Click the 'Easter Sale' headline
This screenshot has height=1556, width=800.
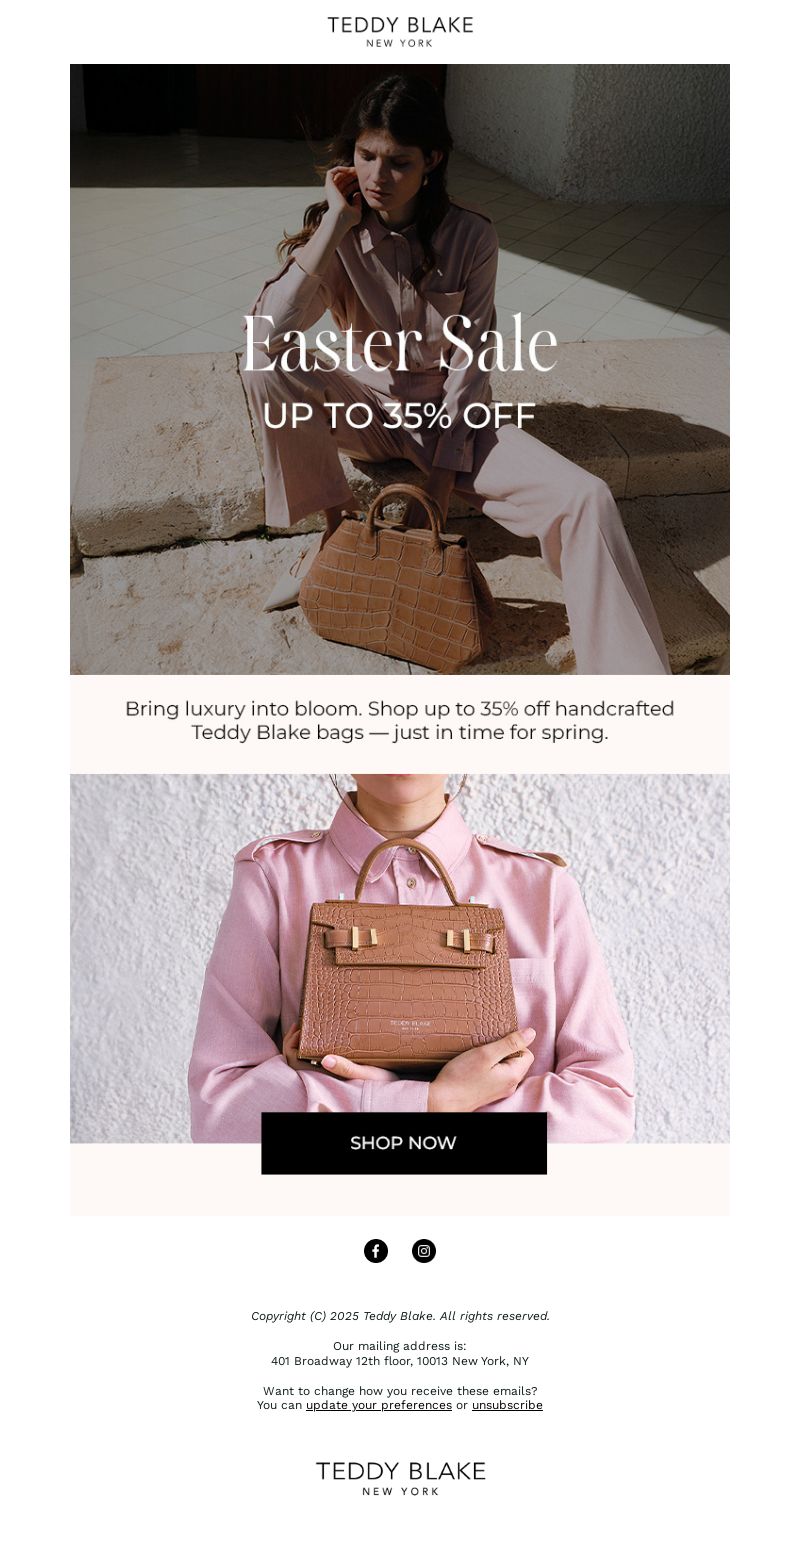point(400,345)
